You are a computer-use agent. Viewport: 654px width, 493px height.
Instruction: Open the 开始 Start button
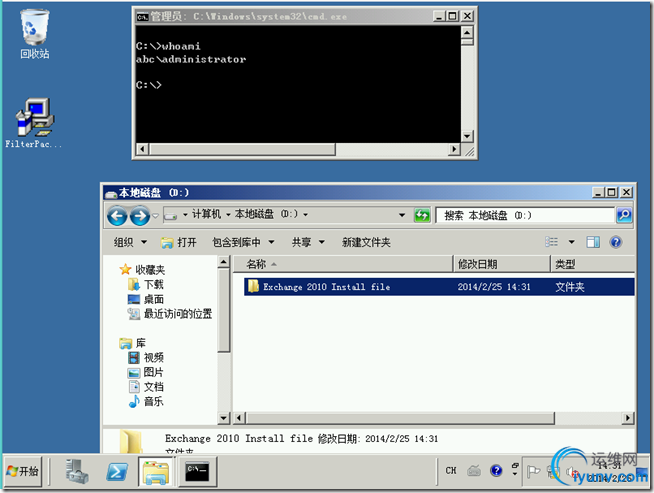pyautogui.click(x=23, y=471)
